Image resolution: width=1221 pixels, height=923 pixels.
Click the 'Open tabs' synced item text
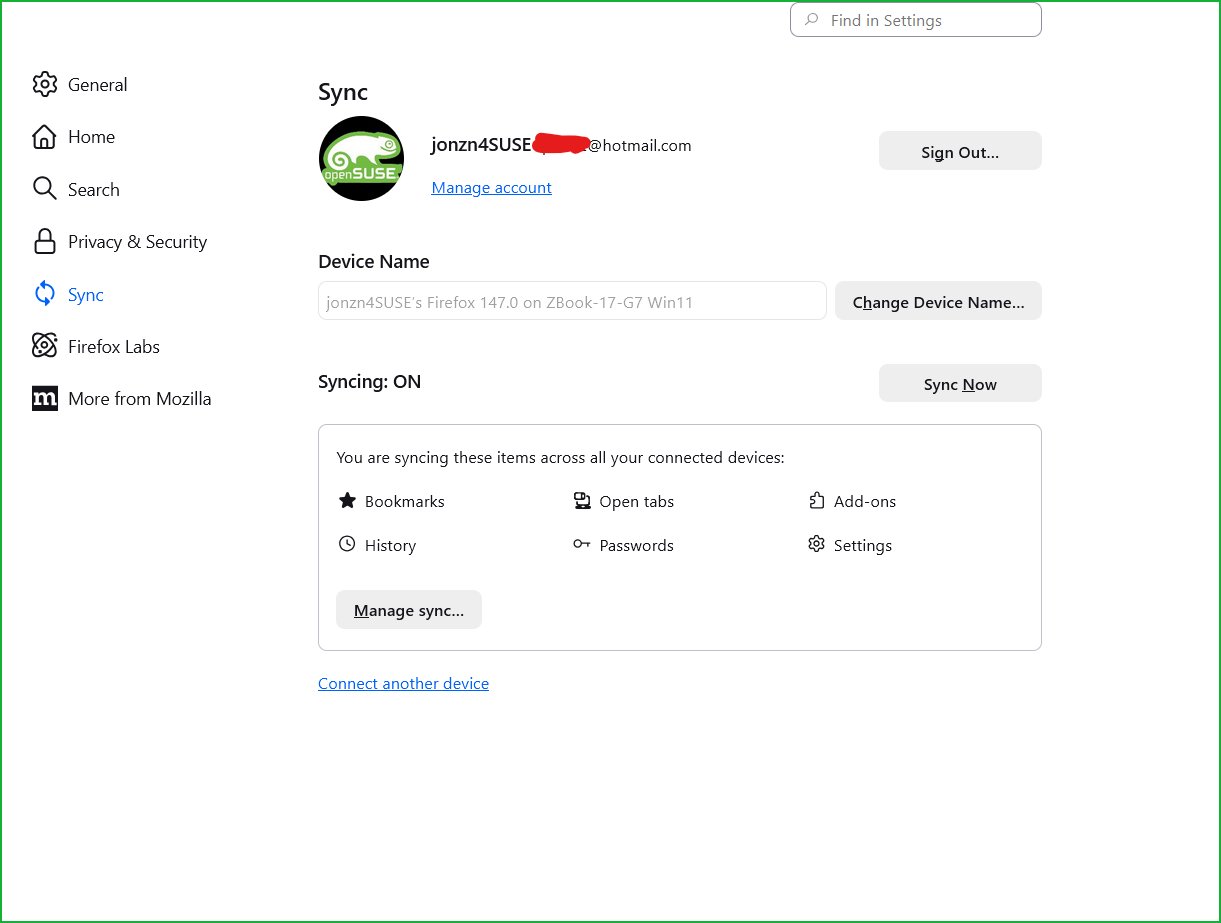point(637,501)
